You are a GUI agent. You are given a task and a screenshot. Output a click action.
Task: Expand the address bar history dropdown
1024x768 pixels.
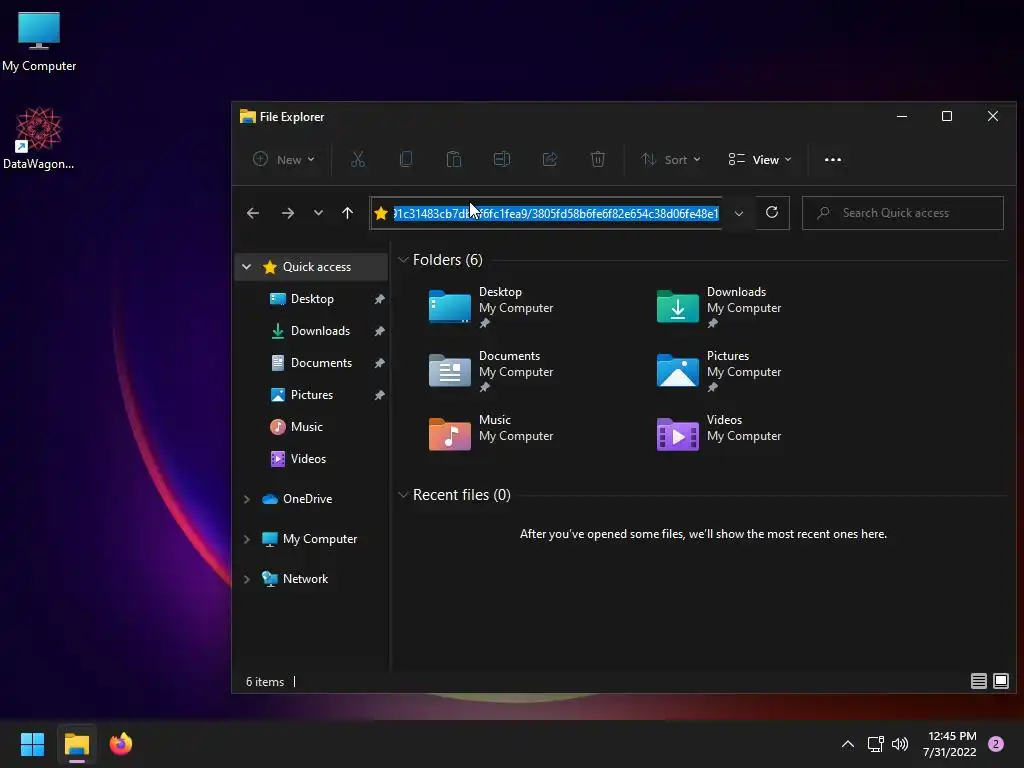pos(739,214)
